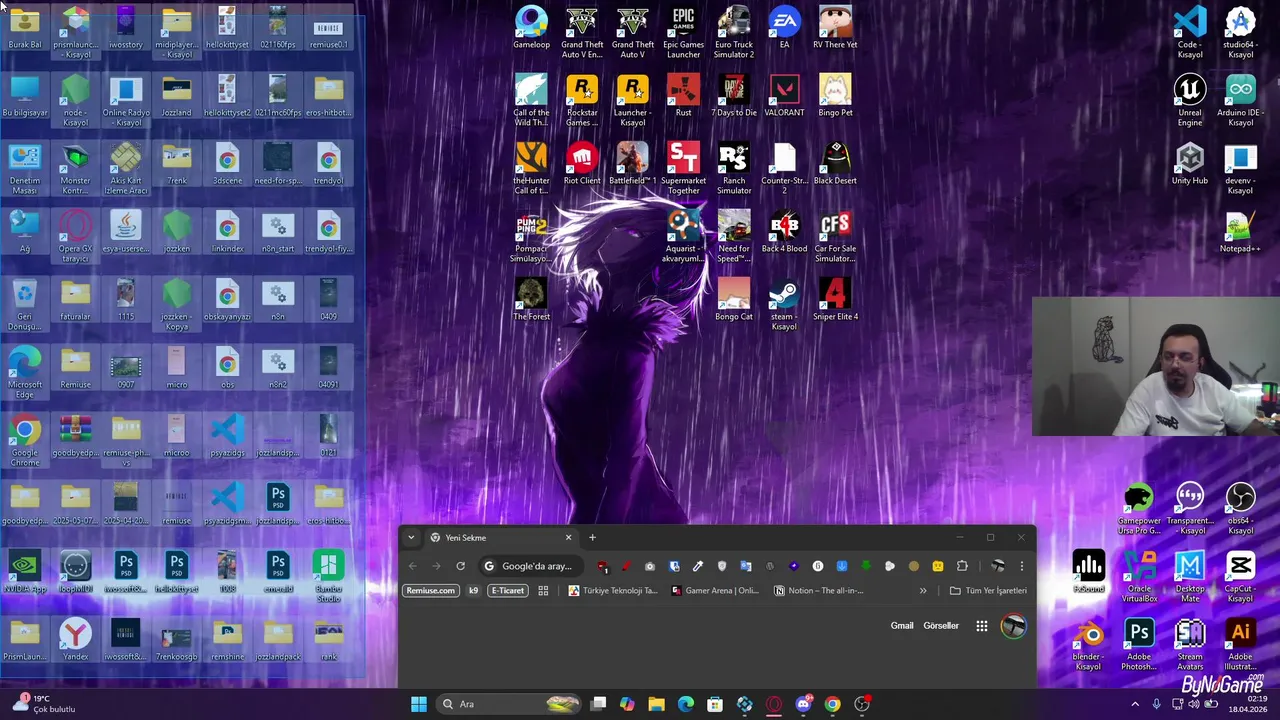1280x720 pixels.
Task: Open the Chrome tab search dropdown
Action: coord(410,537)
